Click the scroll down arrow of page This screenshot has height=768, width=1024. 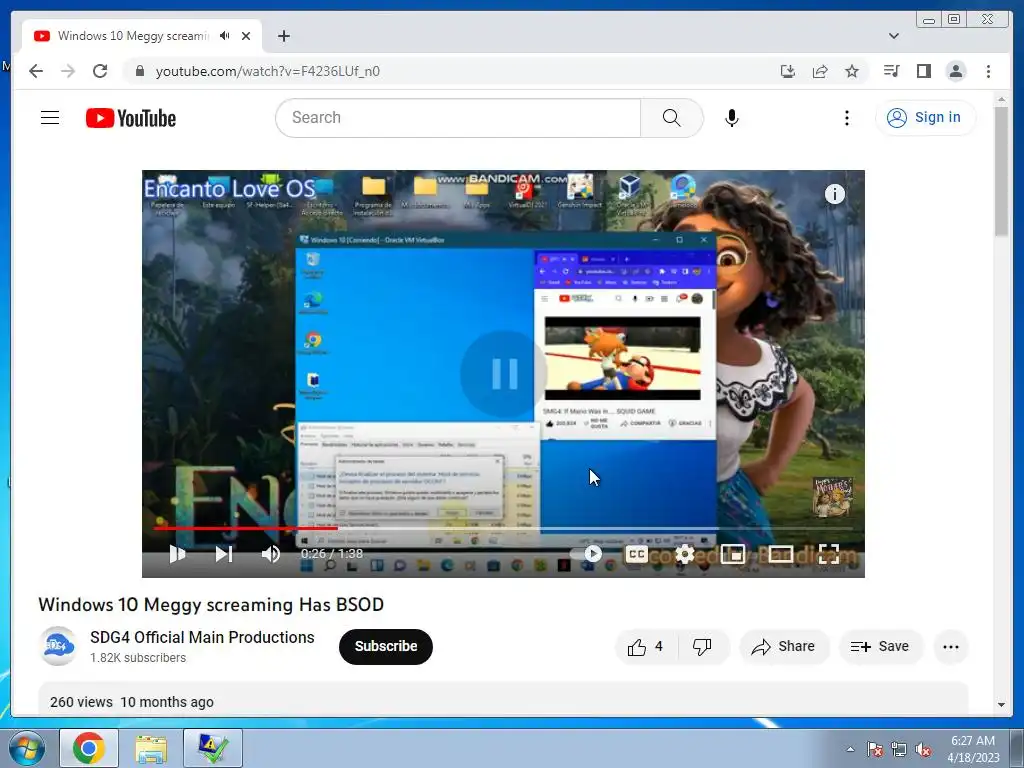[1001, 705]
